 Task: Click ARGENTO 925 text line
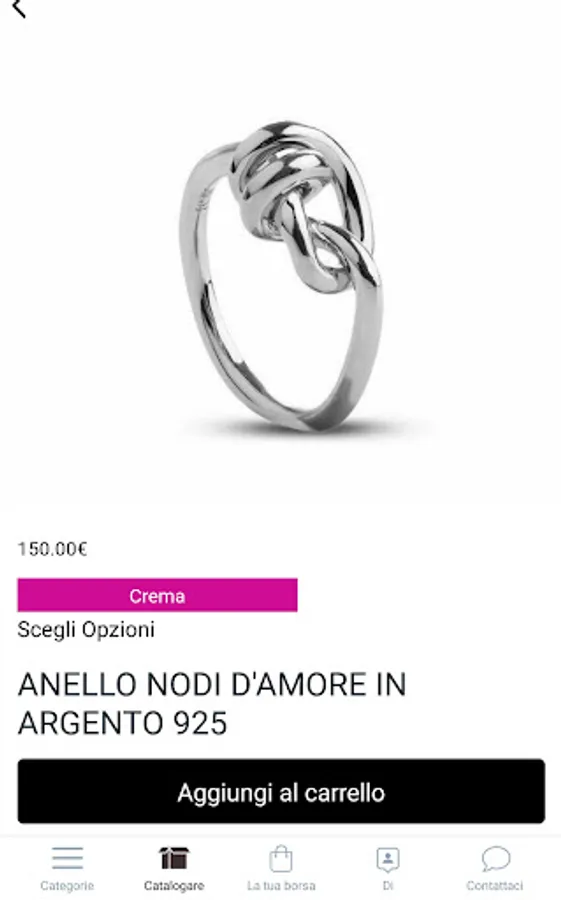[122, 723]
